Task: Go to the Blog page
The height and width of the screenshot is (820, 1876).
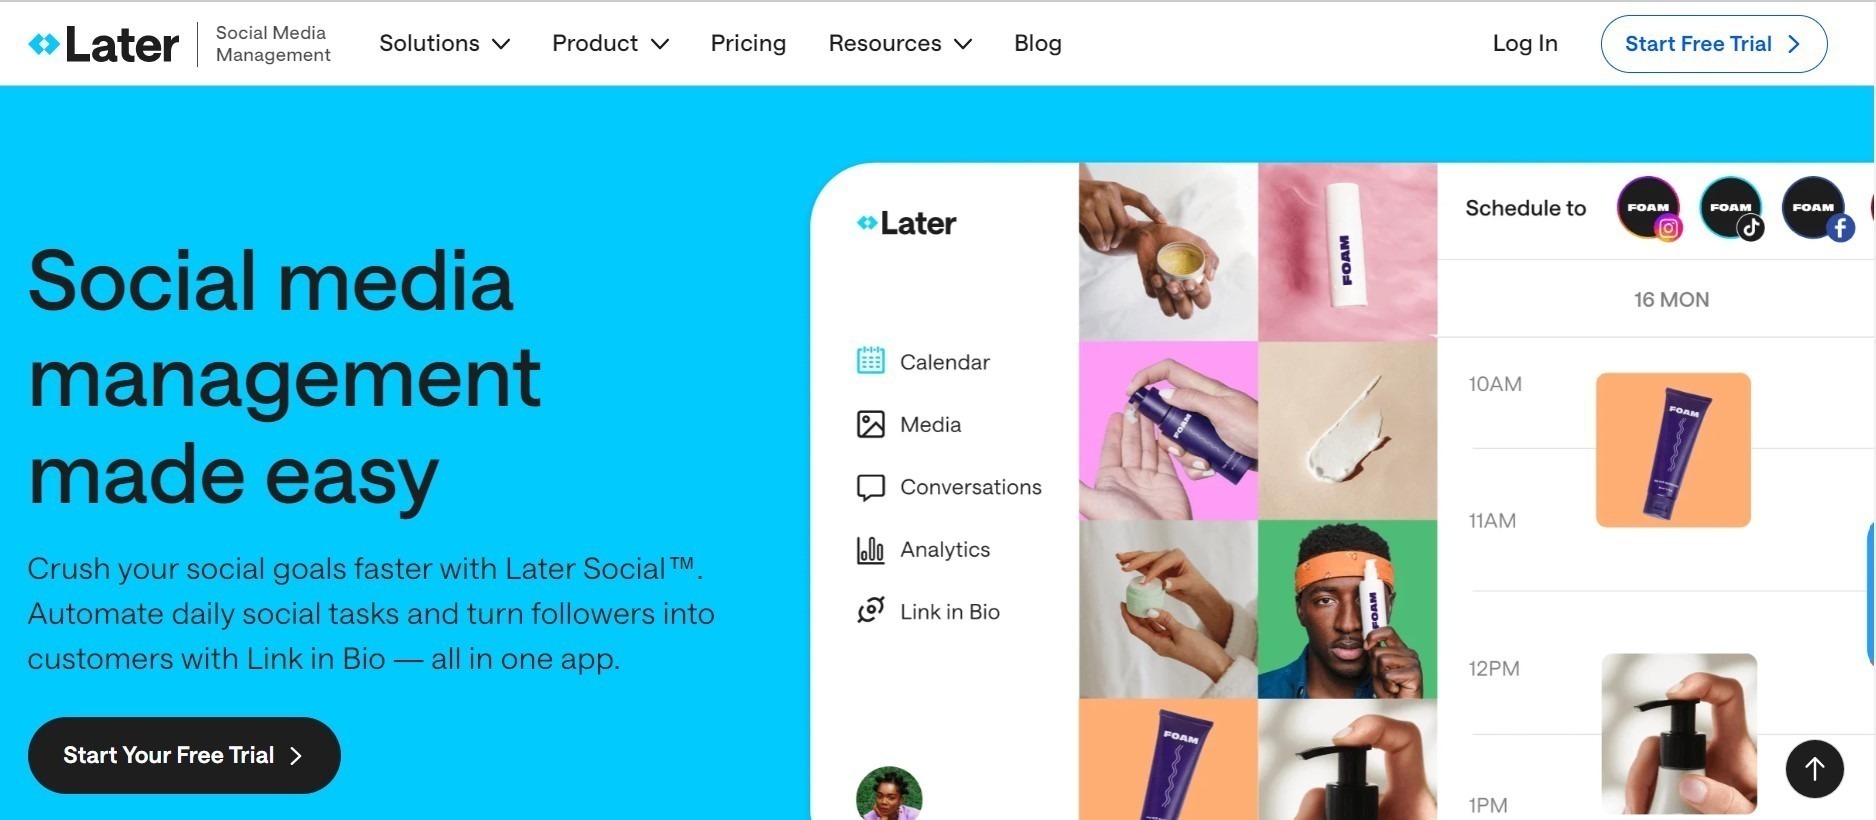Action: tap(1037, 43)
